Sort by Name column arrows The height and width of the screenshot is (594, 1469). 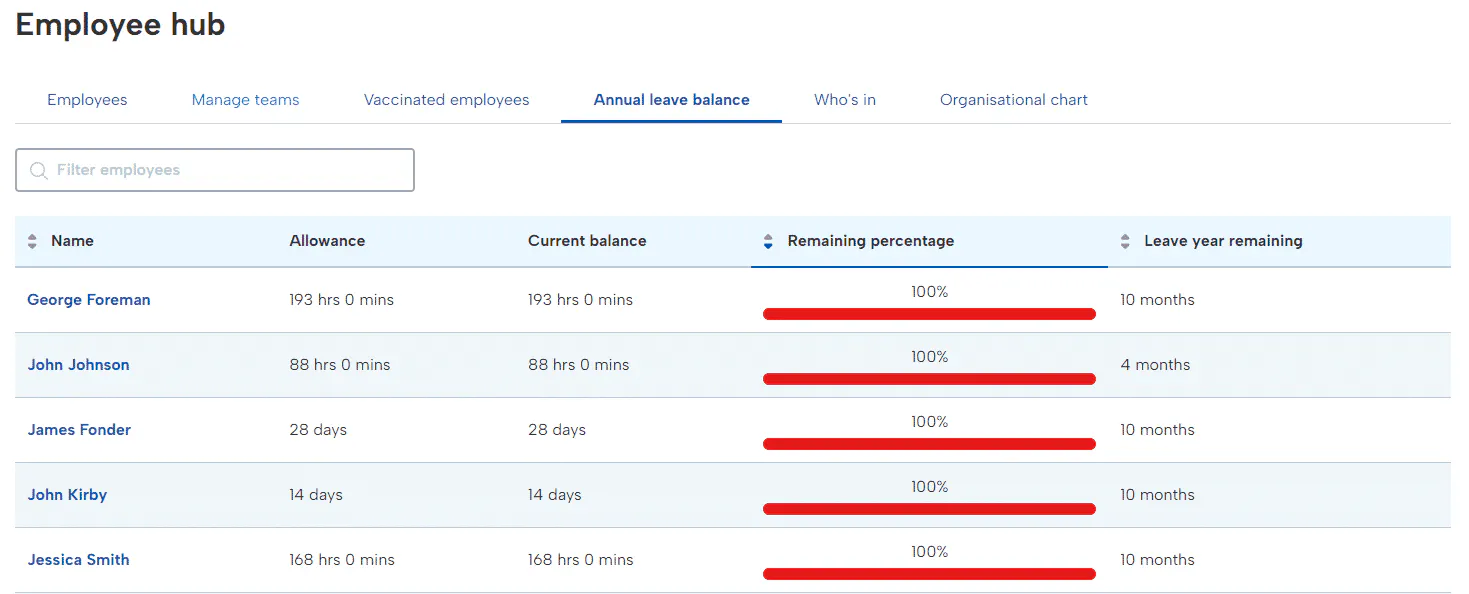point(32,241)
